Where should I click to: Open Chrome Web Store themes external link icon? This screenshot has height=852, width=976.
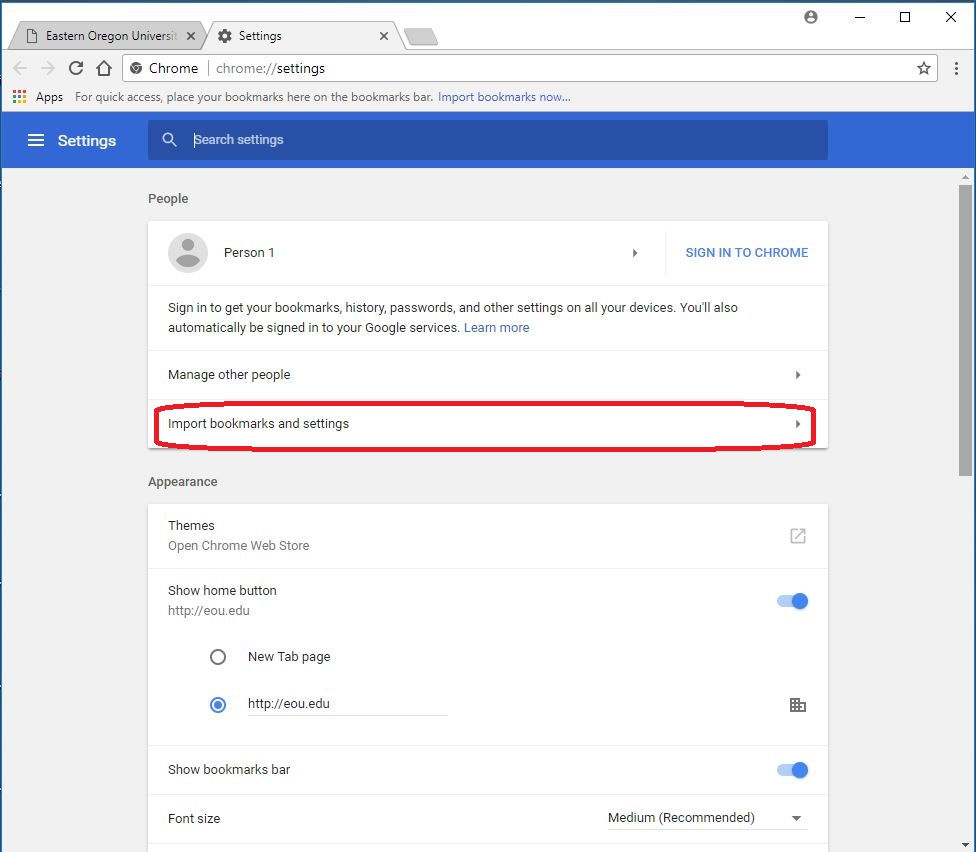pos(797,536)
